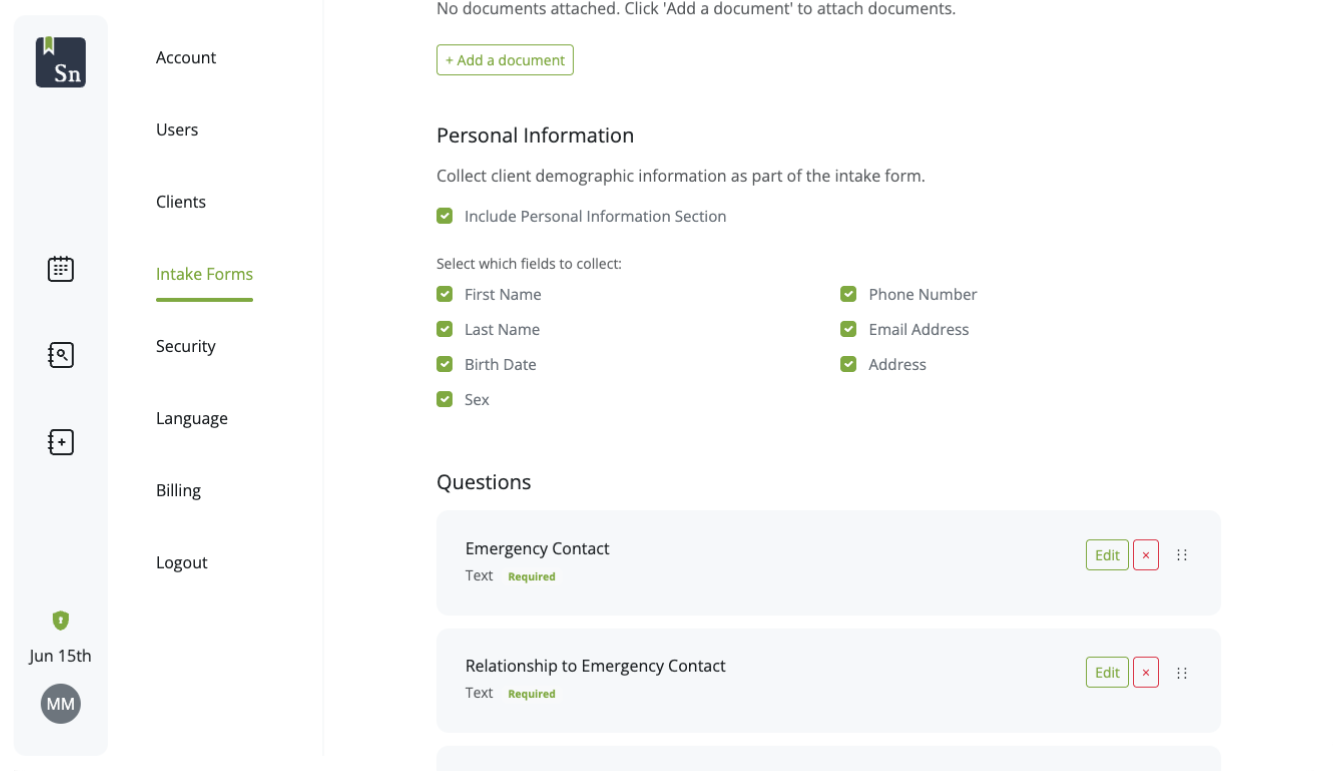The image size is (1333, 771).
Task: Delete Relationship to Emergency Contact question
Action: (1146, 672)
